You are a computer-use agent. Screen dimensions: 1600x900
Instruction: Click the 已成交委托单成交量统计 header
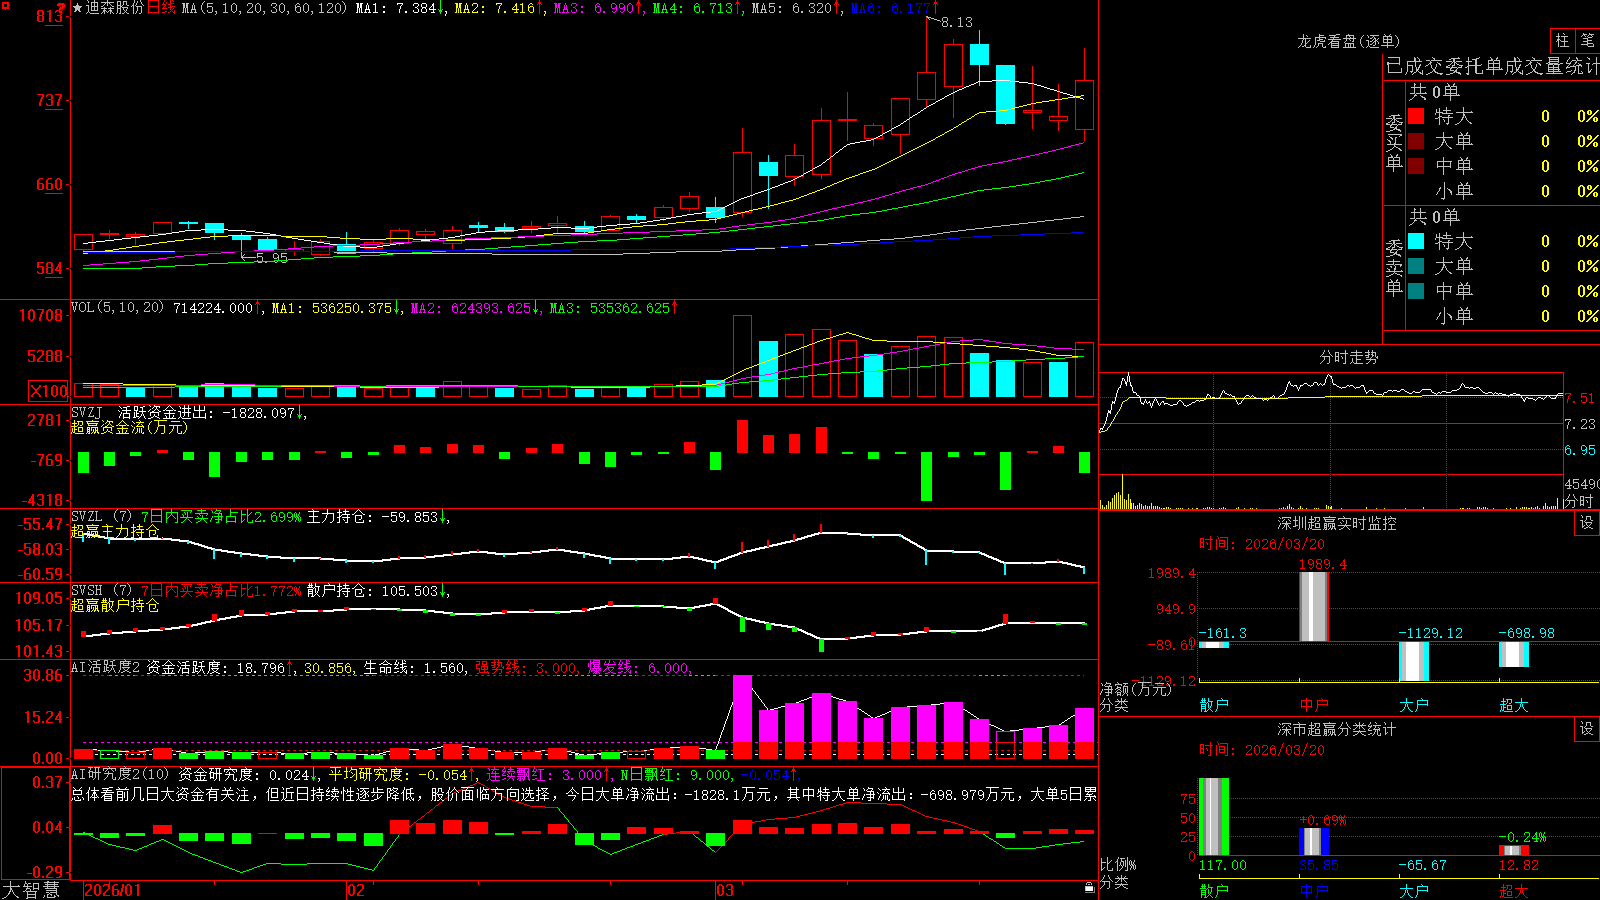pyautogui.click(x=1492, y=66)
